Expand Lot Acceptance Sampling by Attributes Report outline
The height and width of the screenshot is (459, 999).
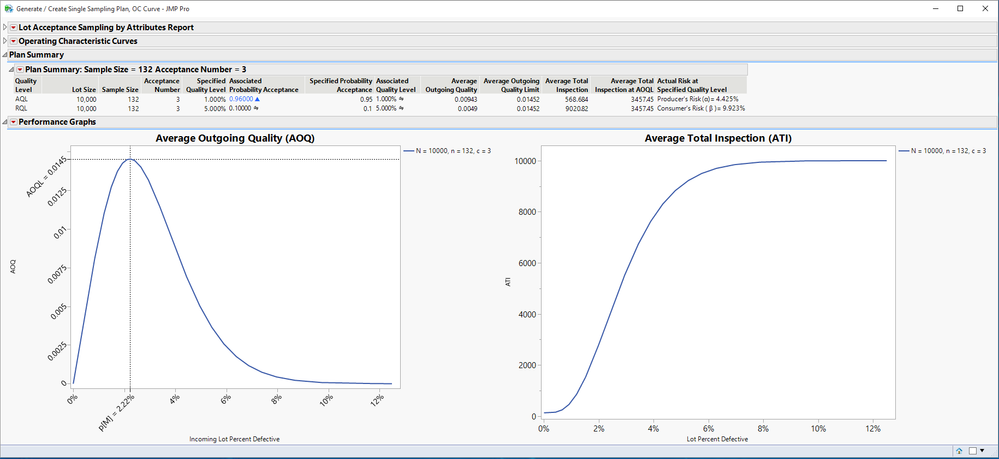point(5,27)
